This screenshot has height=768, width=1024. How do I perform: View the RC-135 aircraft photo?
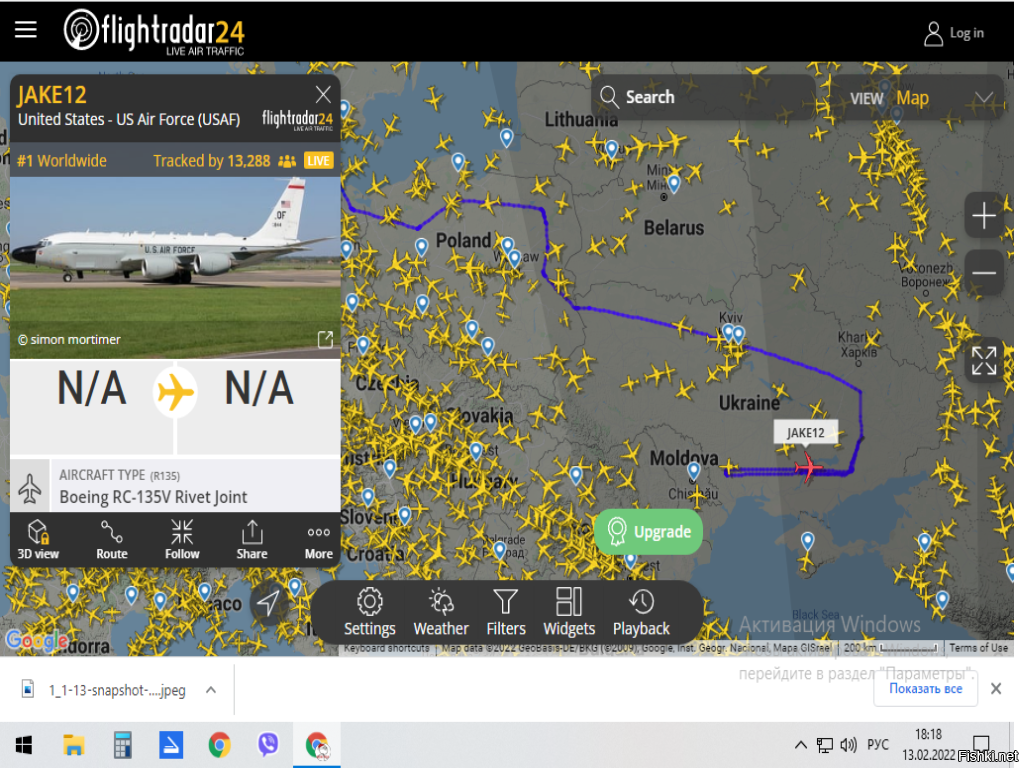coord(175,268)
